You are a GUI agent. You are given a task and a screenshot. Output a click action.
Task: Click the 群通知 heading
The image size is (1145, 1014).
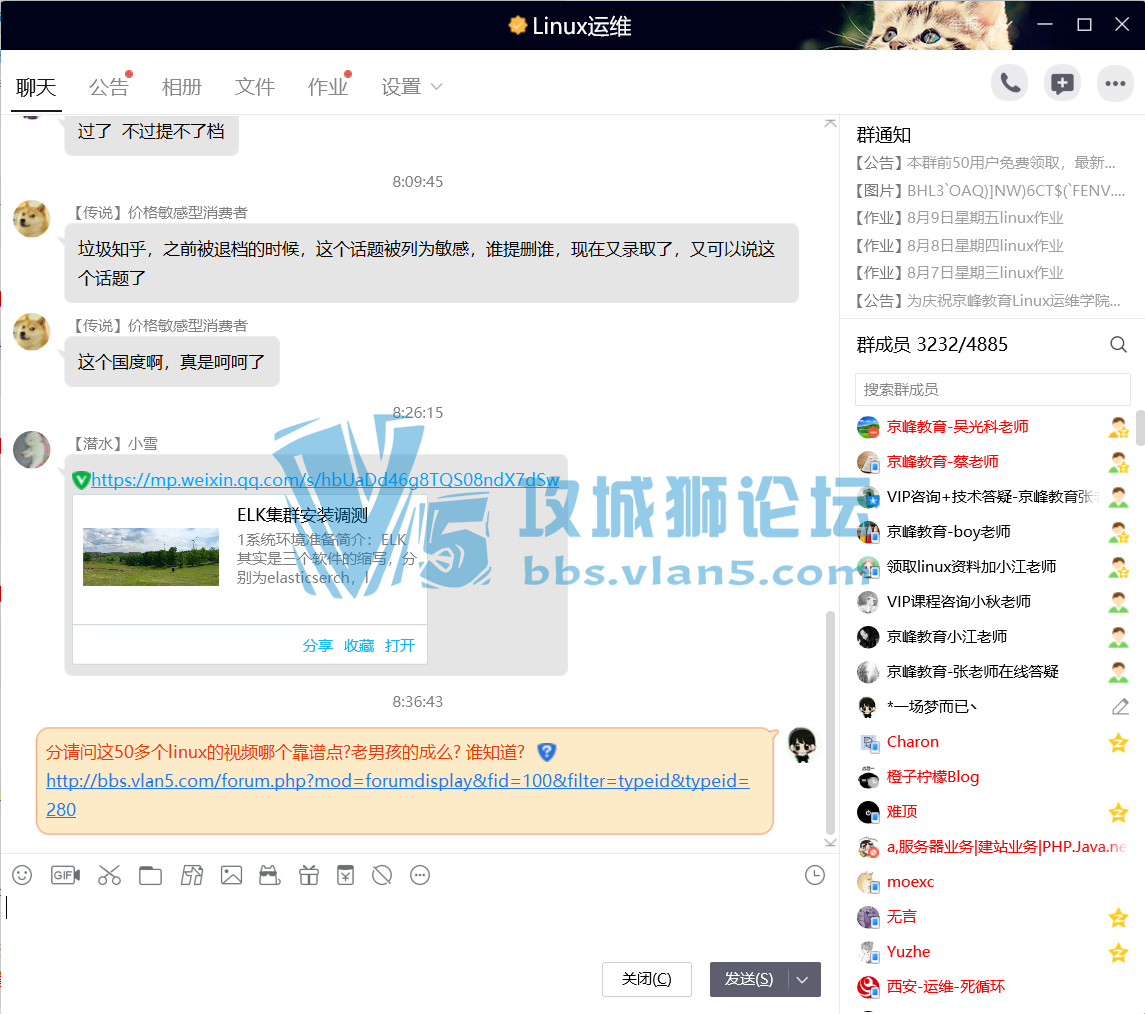(884, 135)
